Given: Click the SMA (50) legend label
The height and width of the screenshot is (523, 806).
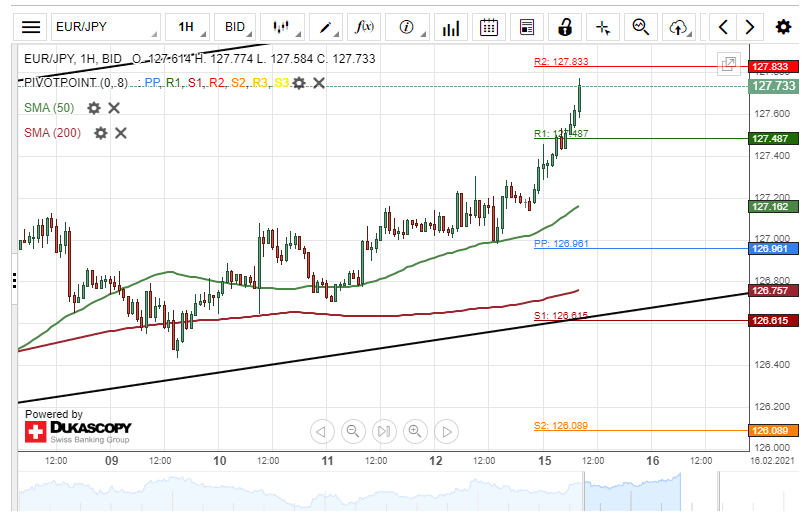Looking at the screenshot, I should (49, 108).
